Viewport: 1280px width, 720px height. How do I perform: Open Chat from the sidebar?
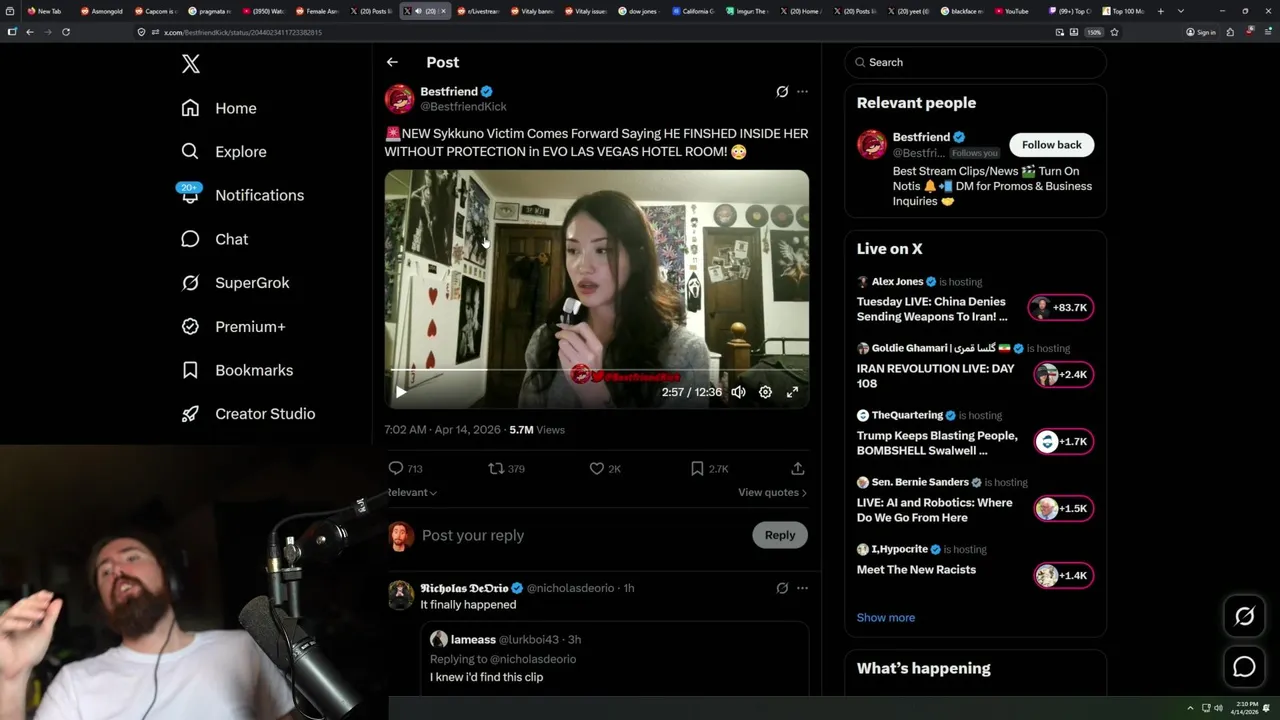pyautogui.click(x=214, y=239)
